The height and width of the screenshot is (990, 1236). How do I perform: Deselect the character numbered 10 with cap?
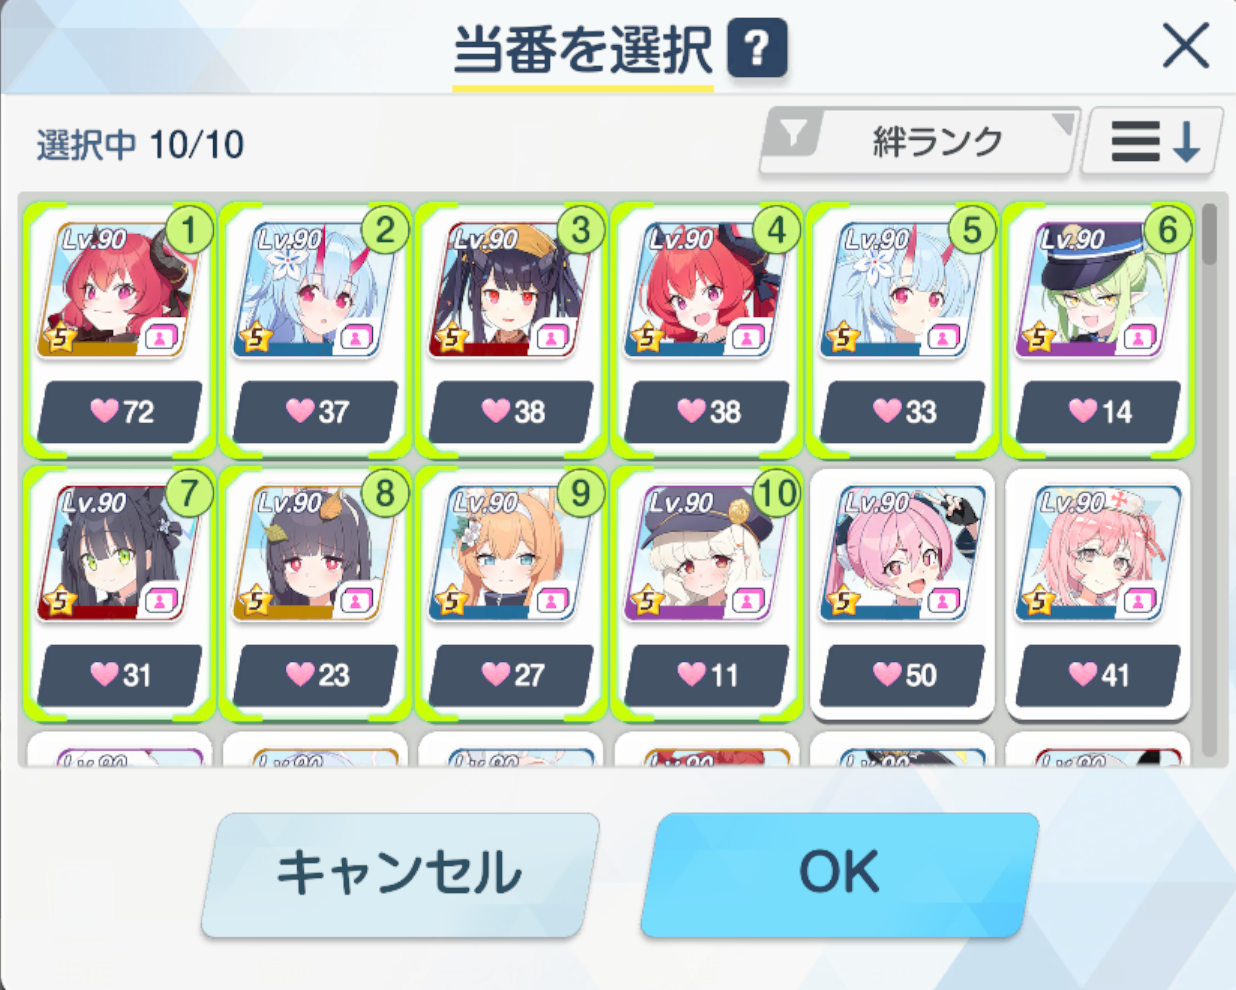(705, 592)
